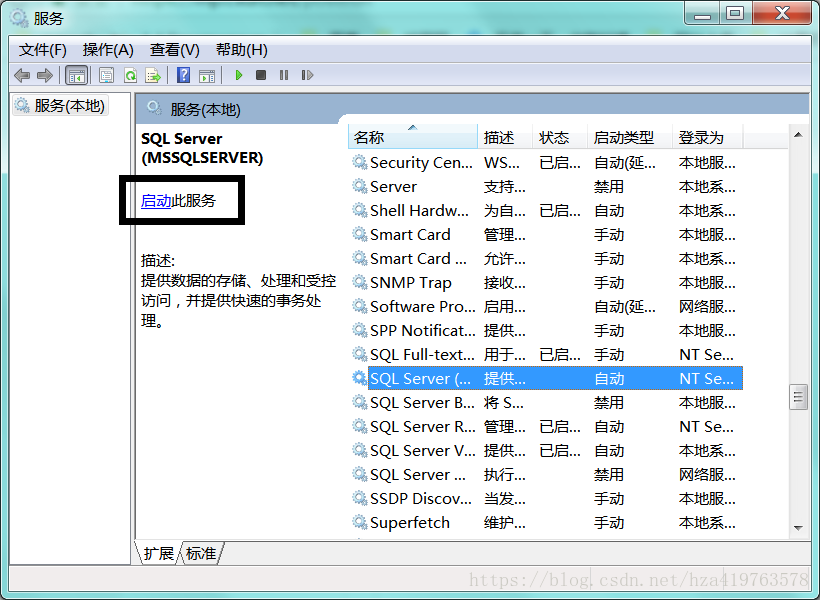This screenshot has height=600, width=820.
Task: Select the SQL Server ... row with 执行... description
Action: point(545,474)
